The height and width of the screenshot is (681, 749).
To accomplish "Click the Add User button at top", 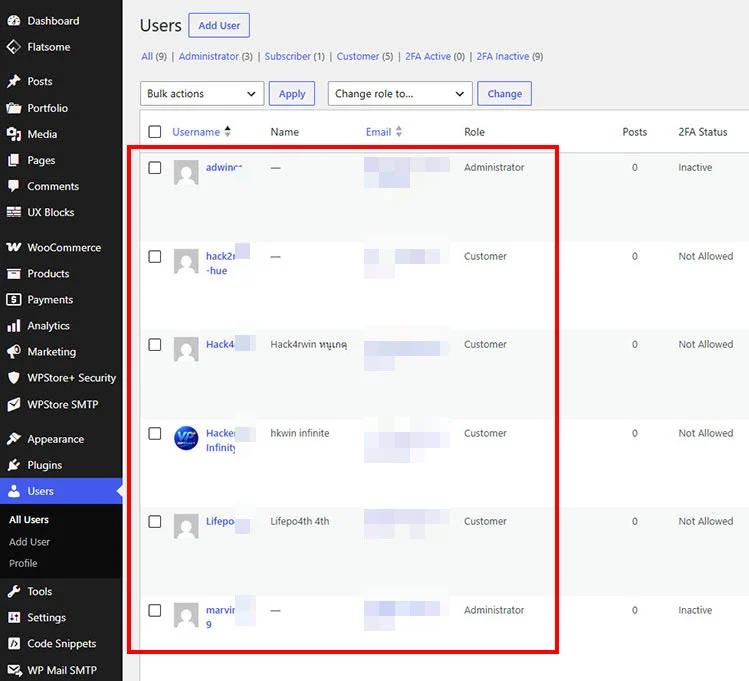I will coord(219,25).
